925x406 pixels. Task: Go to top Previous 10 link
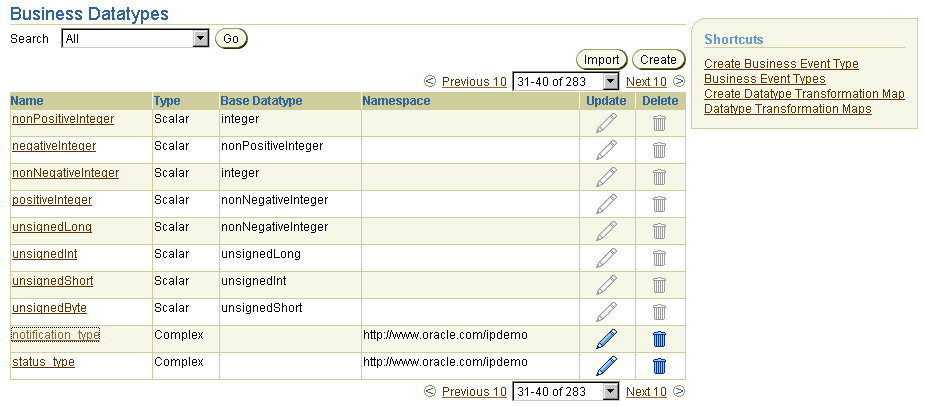pyautogui.click(x=474, y=82)
